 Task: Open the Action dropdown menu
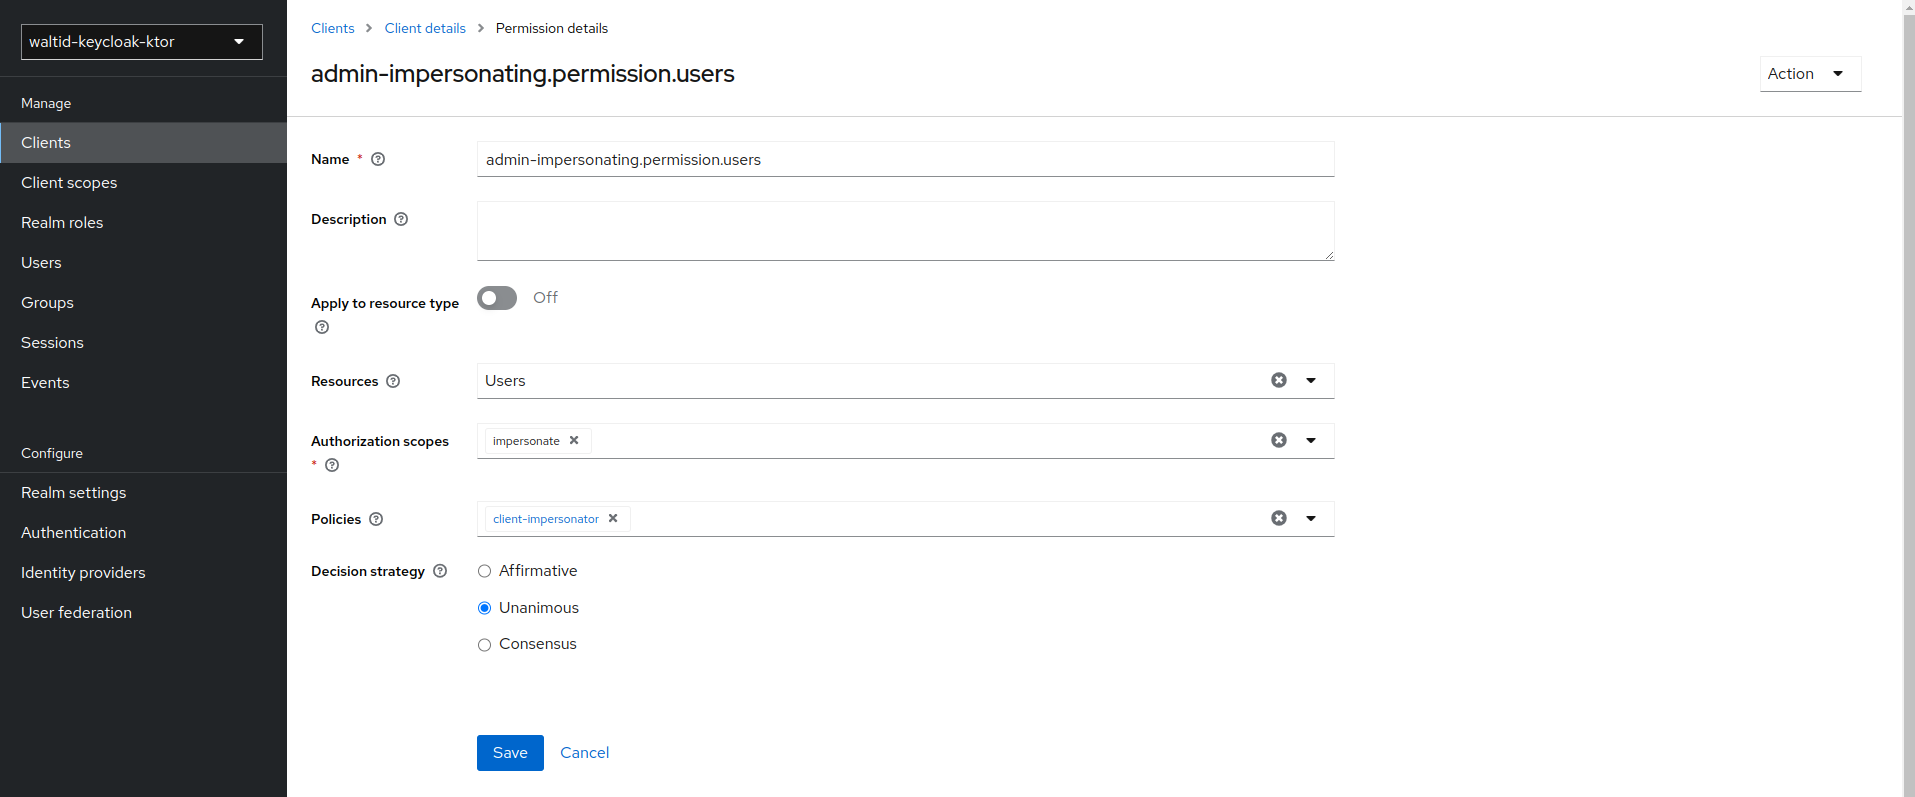pos(1810,74)
